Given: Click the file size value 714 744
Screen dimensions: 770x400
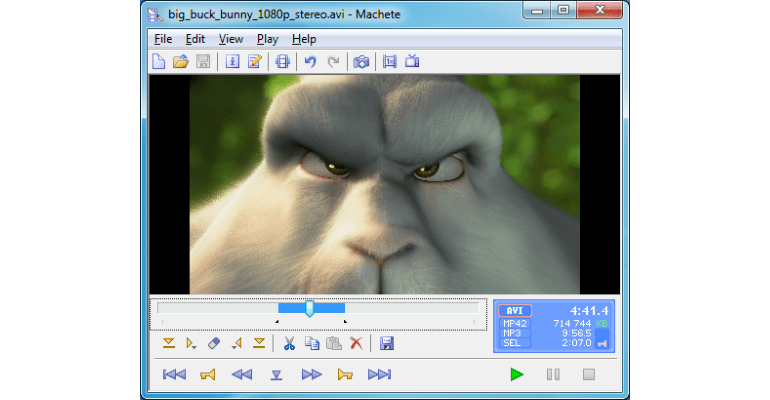Looking at the screenshot, I should point(572,323).
